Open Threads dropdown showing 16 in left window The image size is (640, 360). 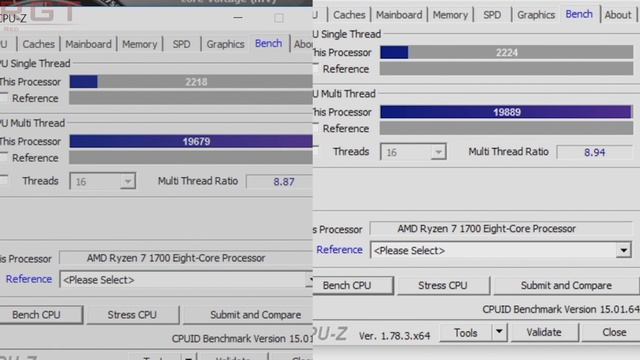[x=103, y=181]
